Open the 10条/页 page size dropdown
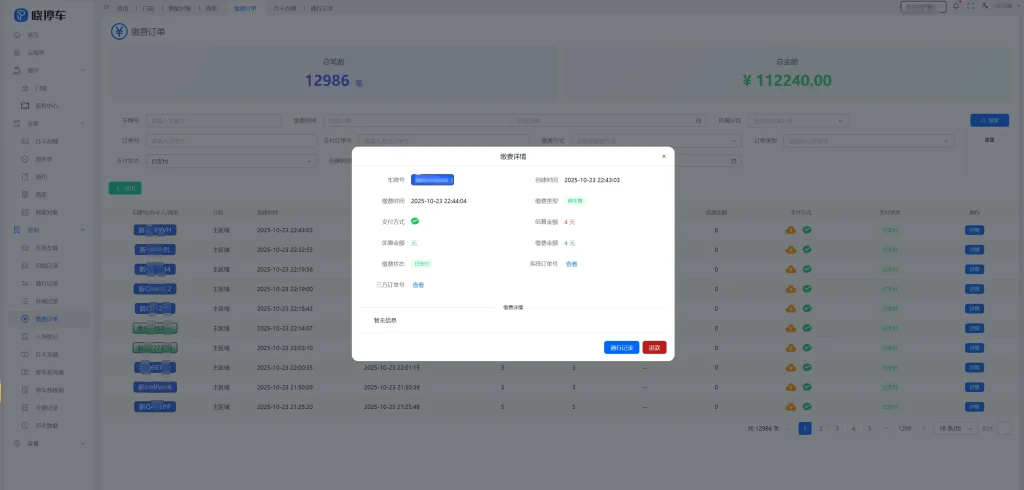1024x490 pixels. [956, 428]
